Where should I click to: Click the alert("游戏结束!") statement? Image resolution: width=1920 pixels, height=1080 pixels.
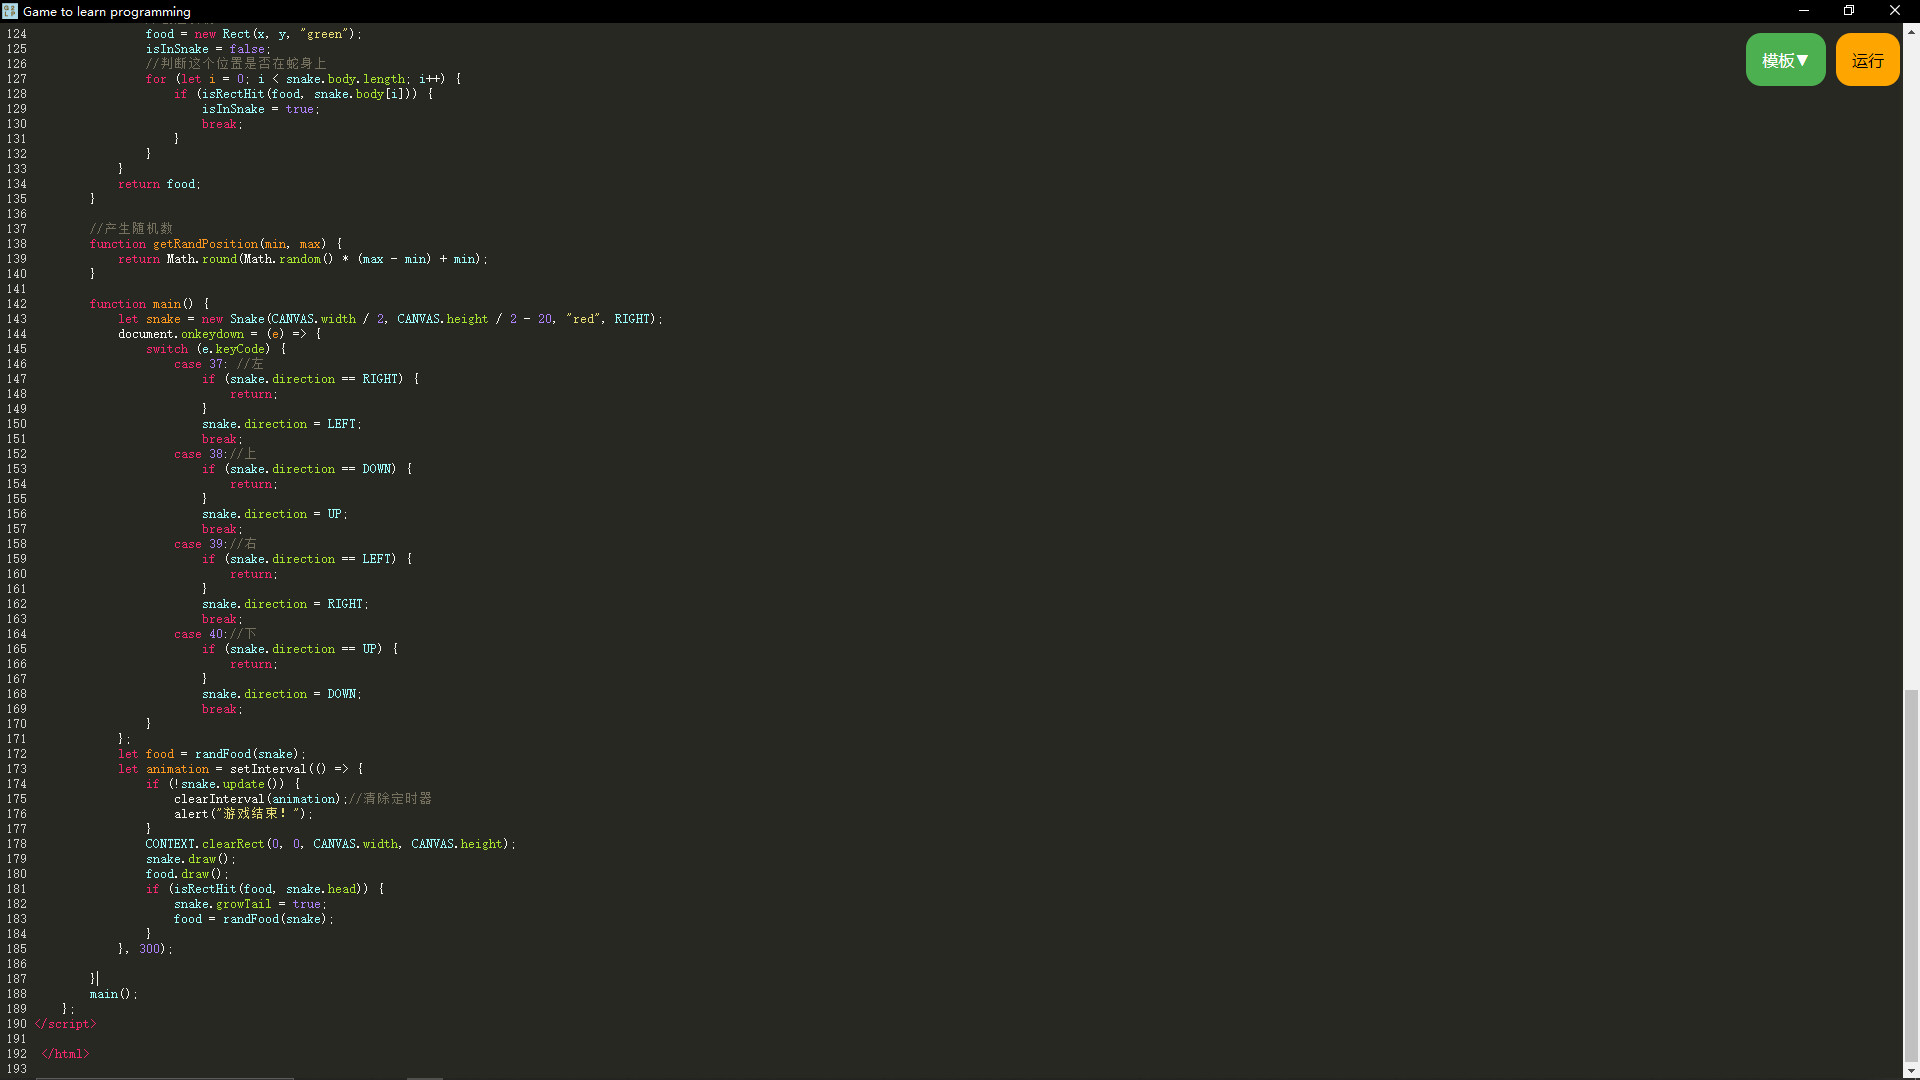(x=245, y=813)
